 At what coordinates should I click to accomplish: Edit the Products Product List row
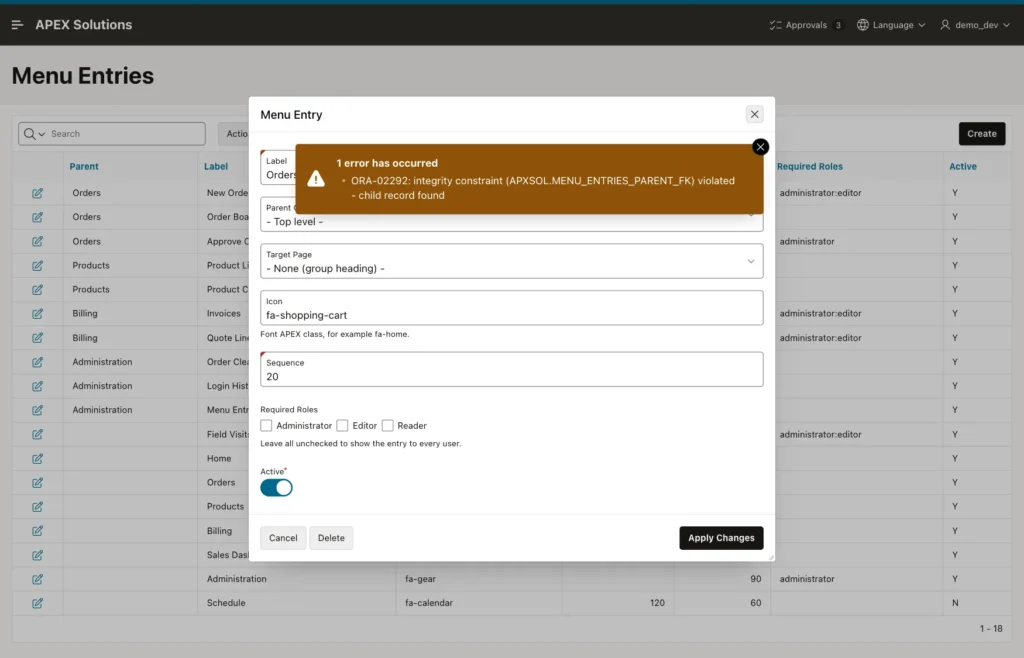pyautogui.click(x=37, y=266)
